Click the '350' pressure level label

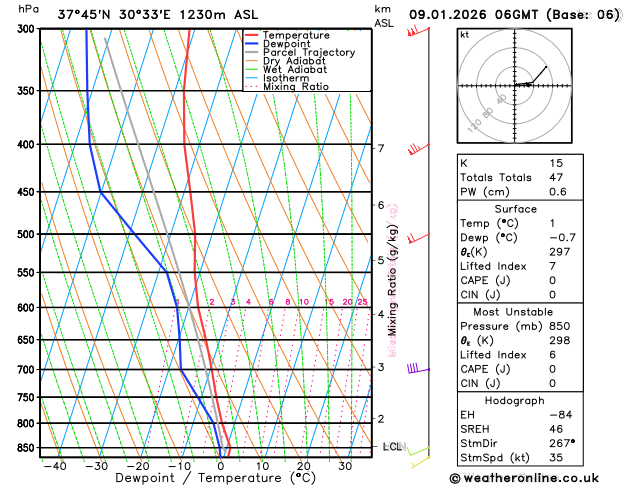pyautogui.click(x=28, y=91)
